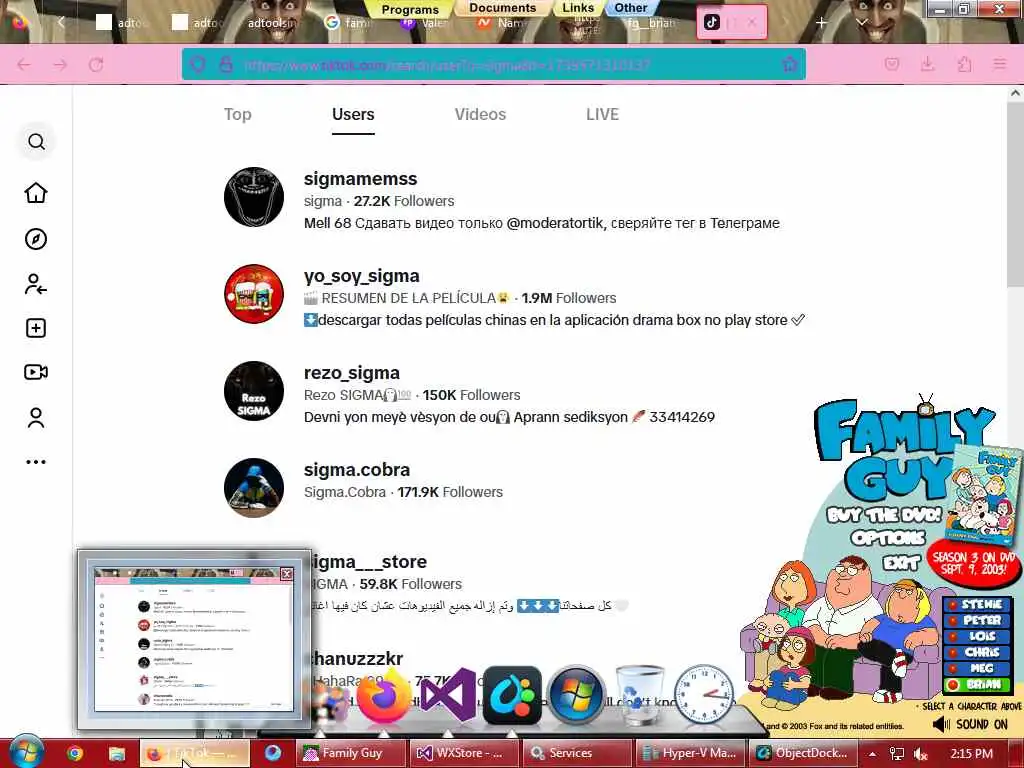Launch Visual Studio from the dock
Viewport: 1024px width, 768px height.
click(448, 696)
